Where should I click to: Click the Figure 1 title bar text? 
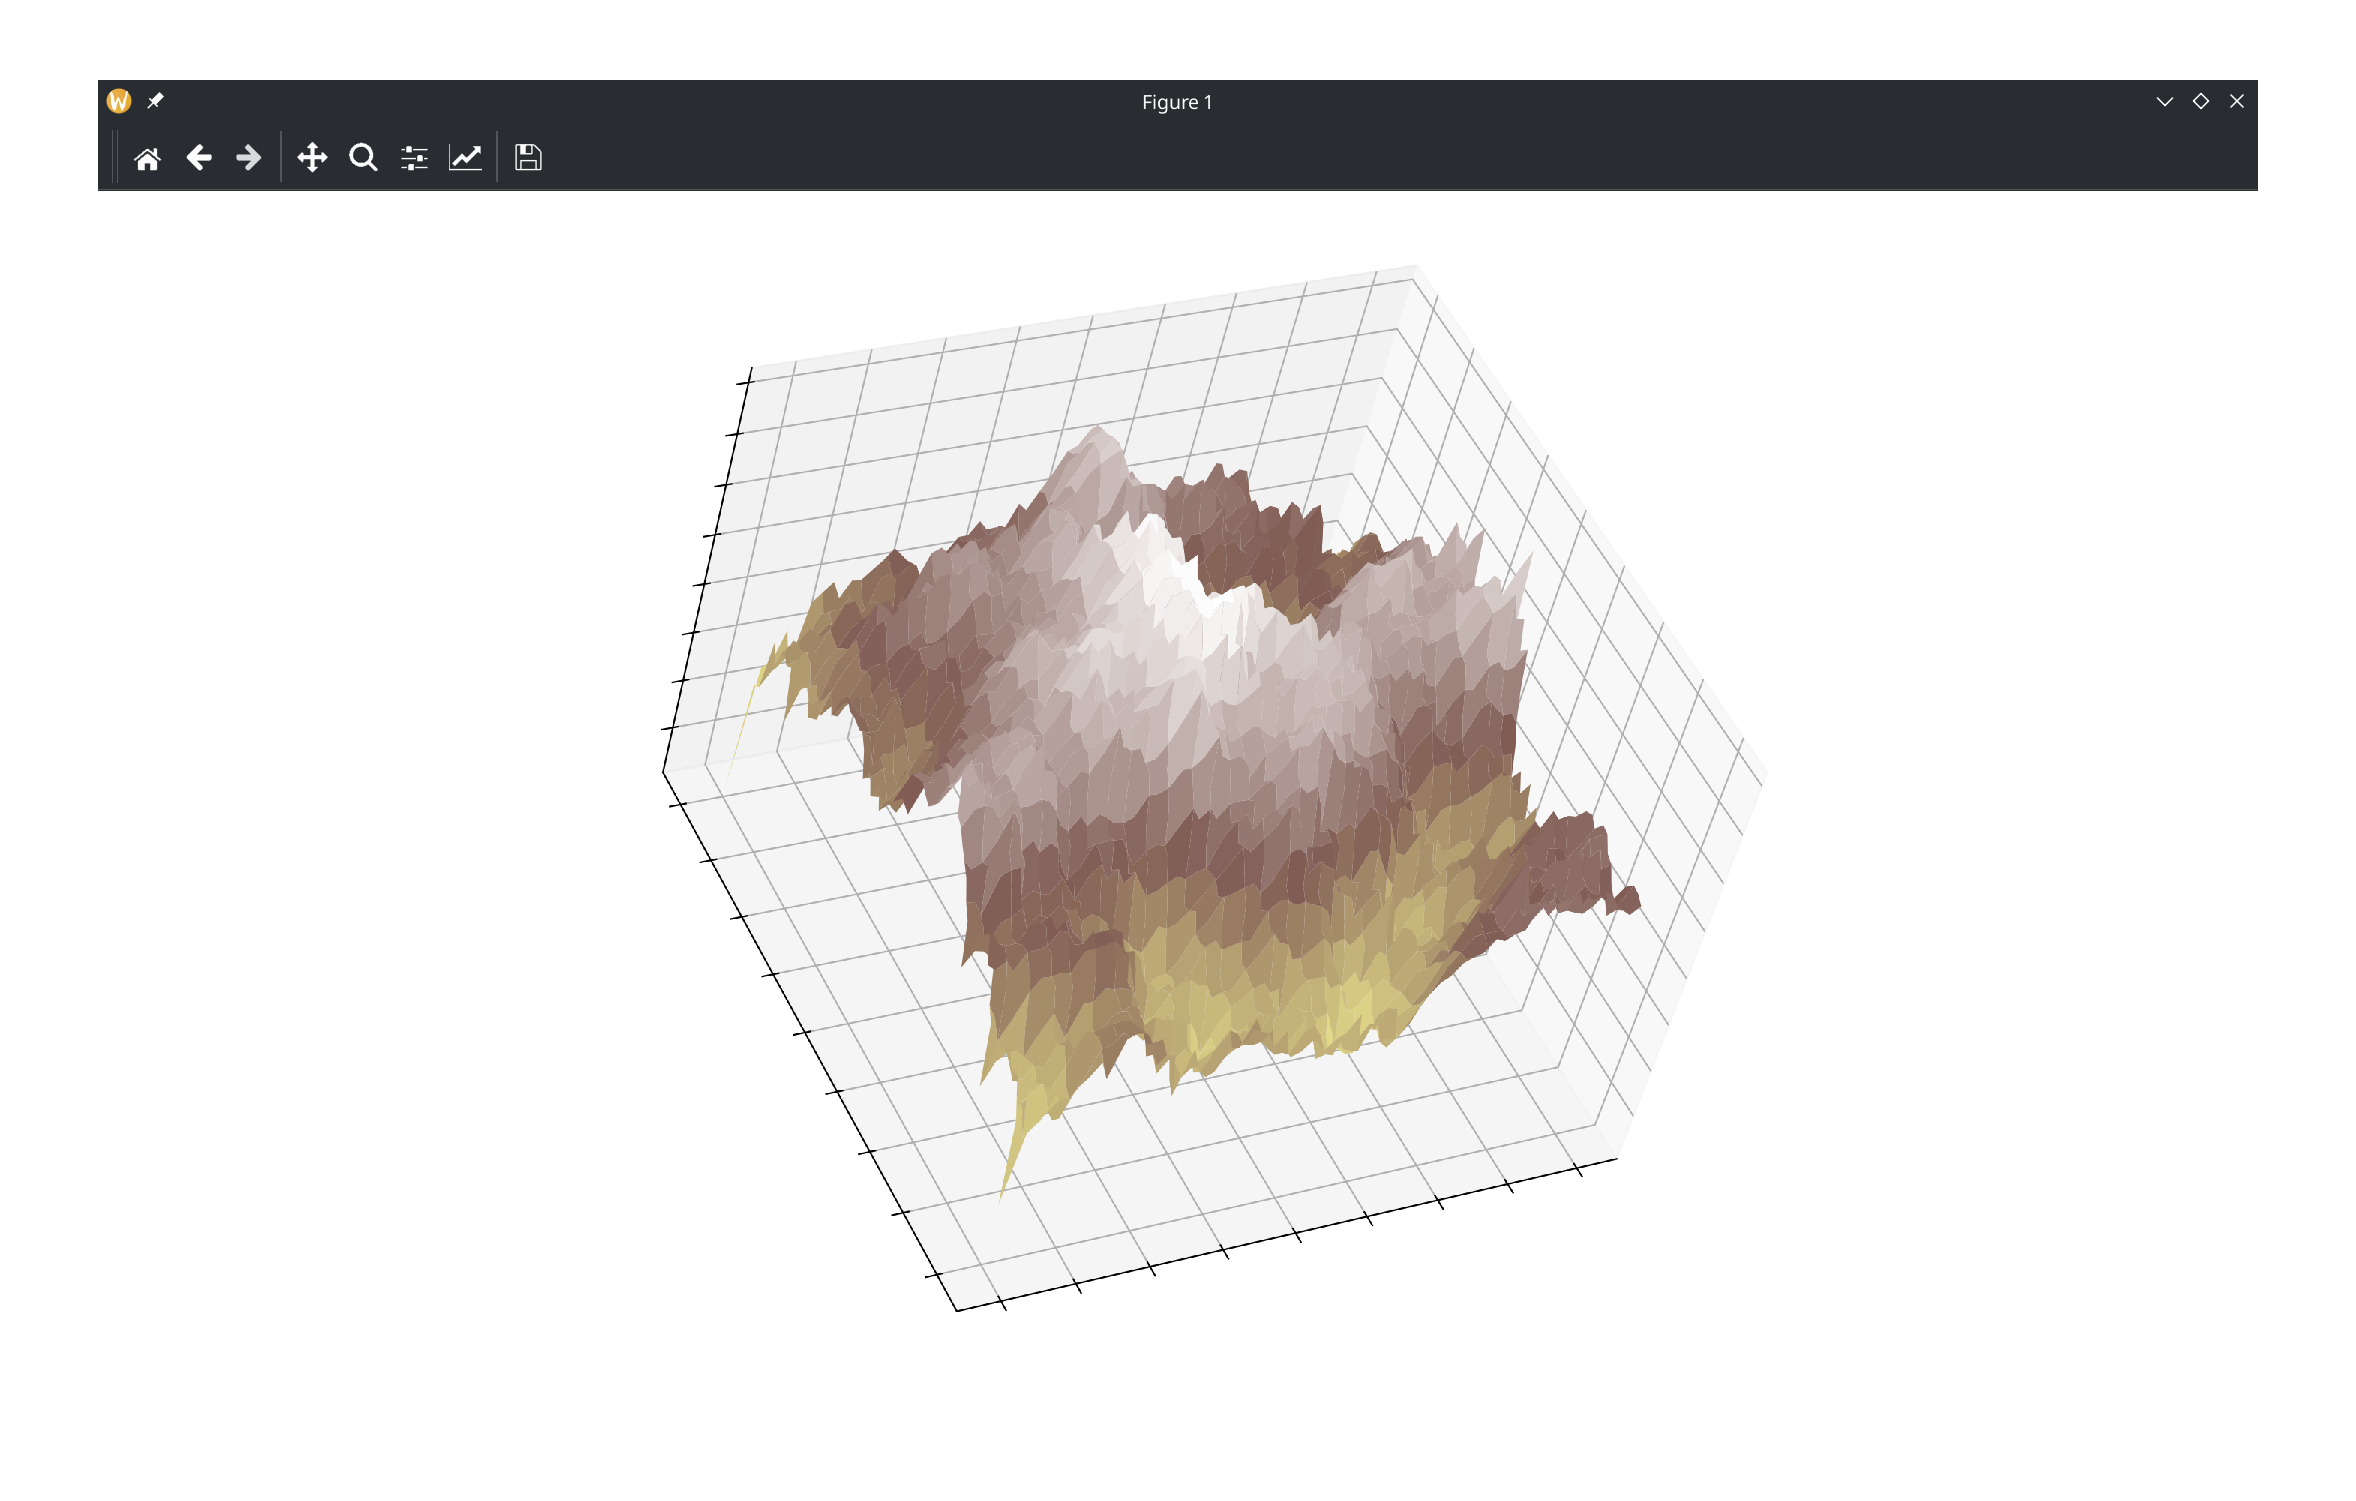pyautogui.click(x=1177, y=102)
